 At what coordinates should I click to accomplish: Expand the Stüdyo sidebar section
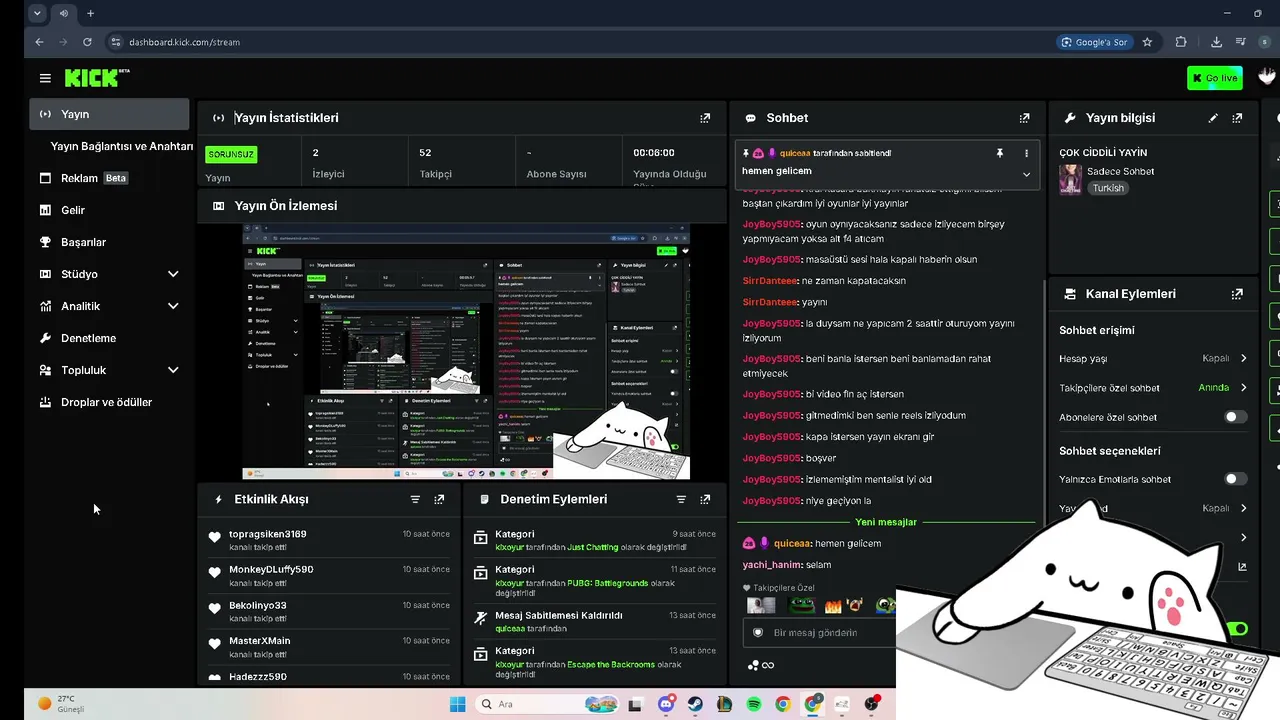173,274
